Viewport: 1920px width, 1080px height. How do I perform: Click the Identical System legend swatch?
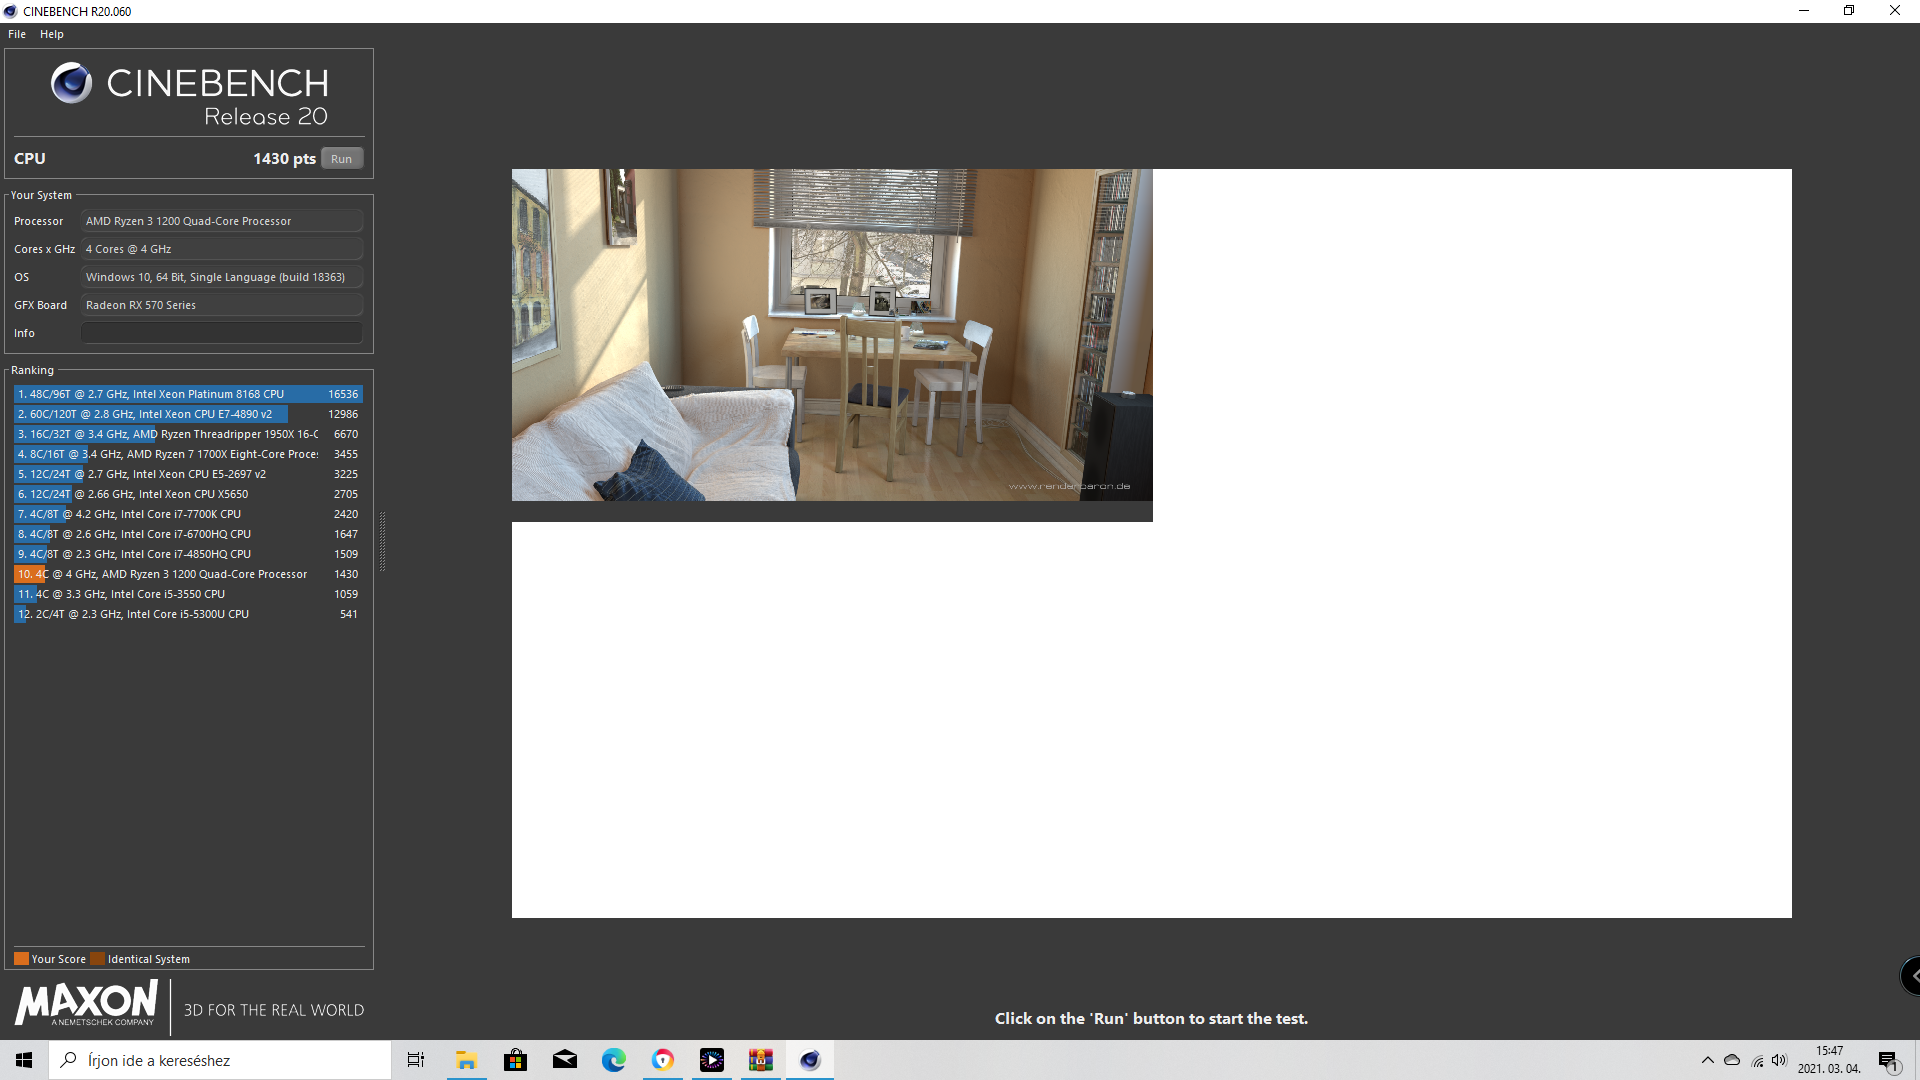point(97,959)
